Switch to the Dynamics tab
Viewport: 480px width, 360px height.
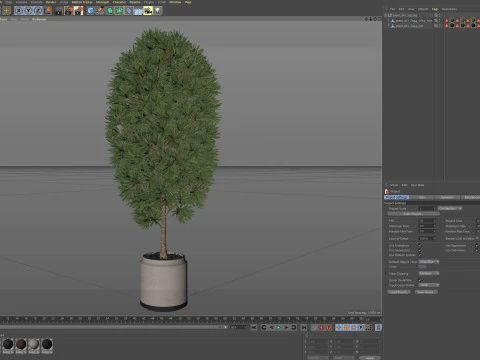[447, 197]
